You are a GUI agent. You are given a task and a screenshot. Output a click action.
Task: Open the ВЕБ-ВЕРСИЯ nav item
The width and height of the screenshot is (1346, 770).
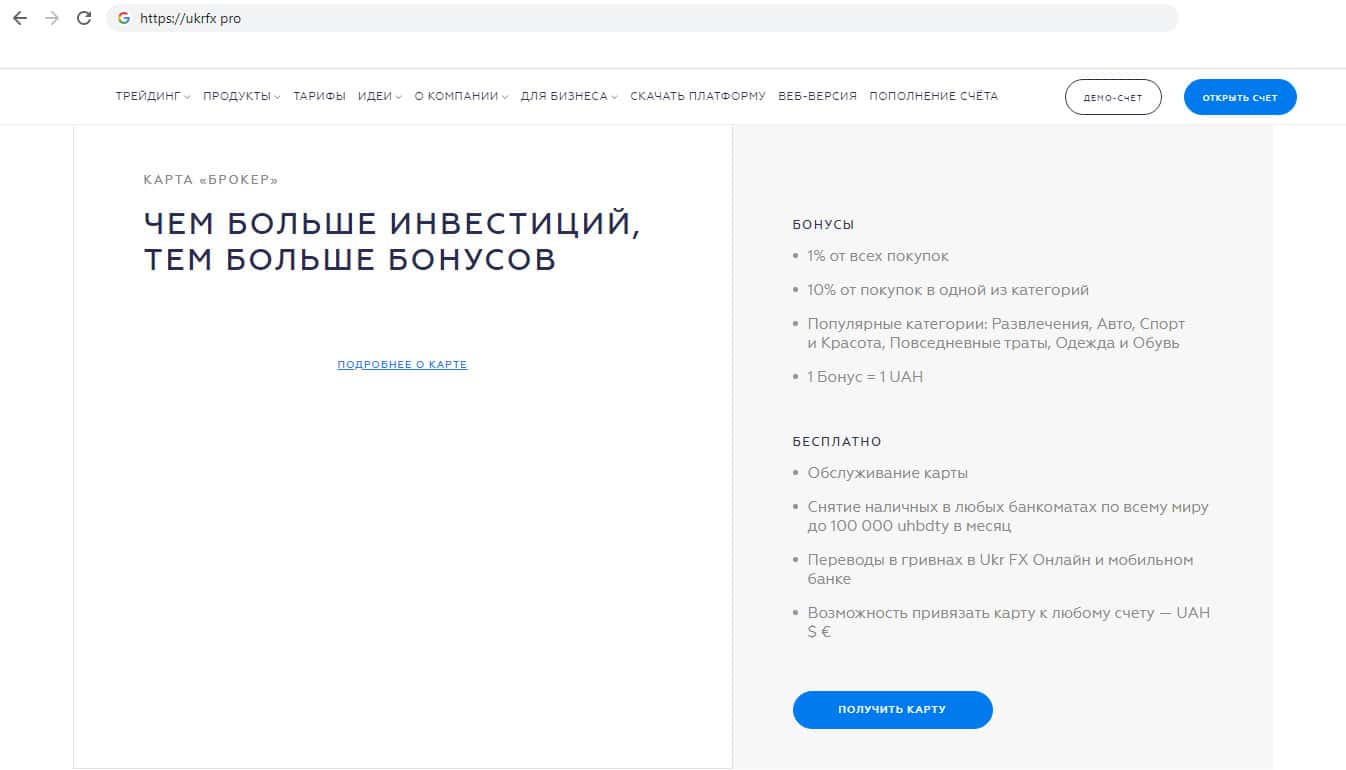point(817,96)
